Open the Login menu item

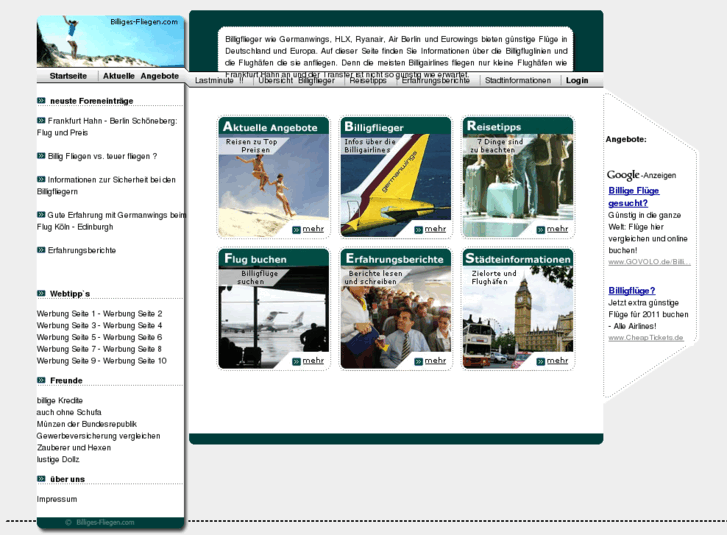[x=577, y=80]
